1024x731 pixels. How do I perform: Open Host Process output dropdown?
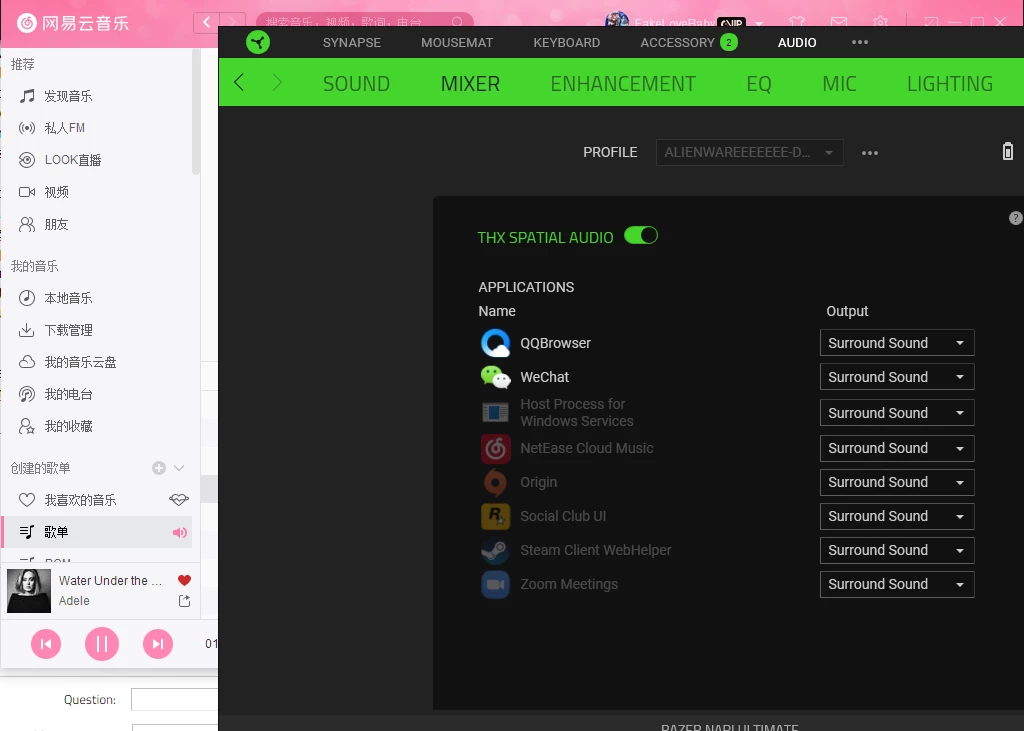click(x=897, y=413)
